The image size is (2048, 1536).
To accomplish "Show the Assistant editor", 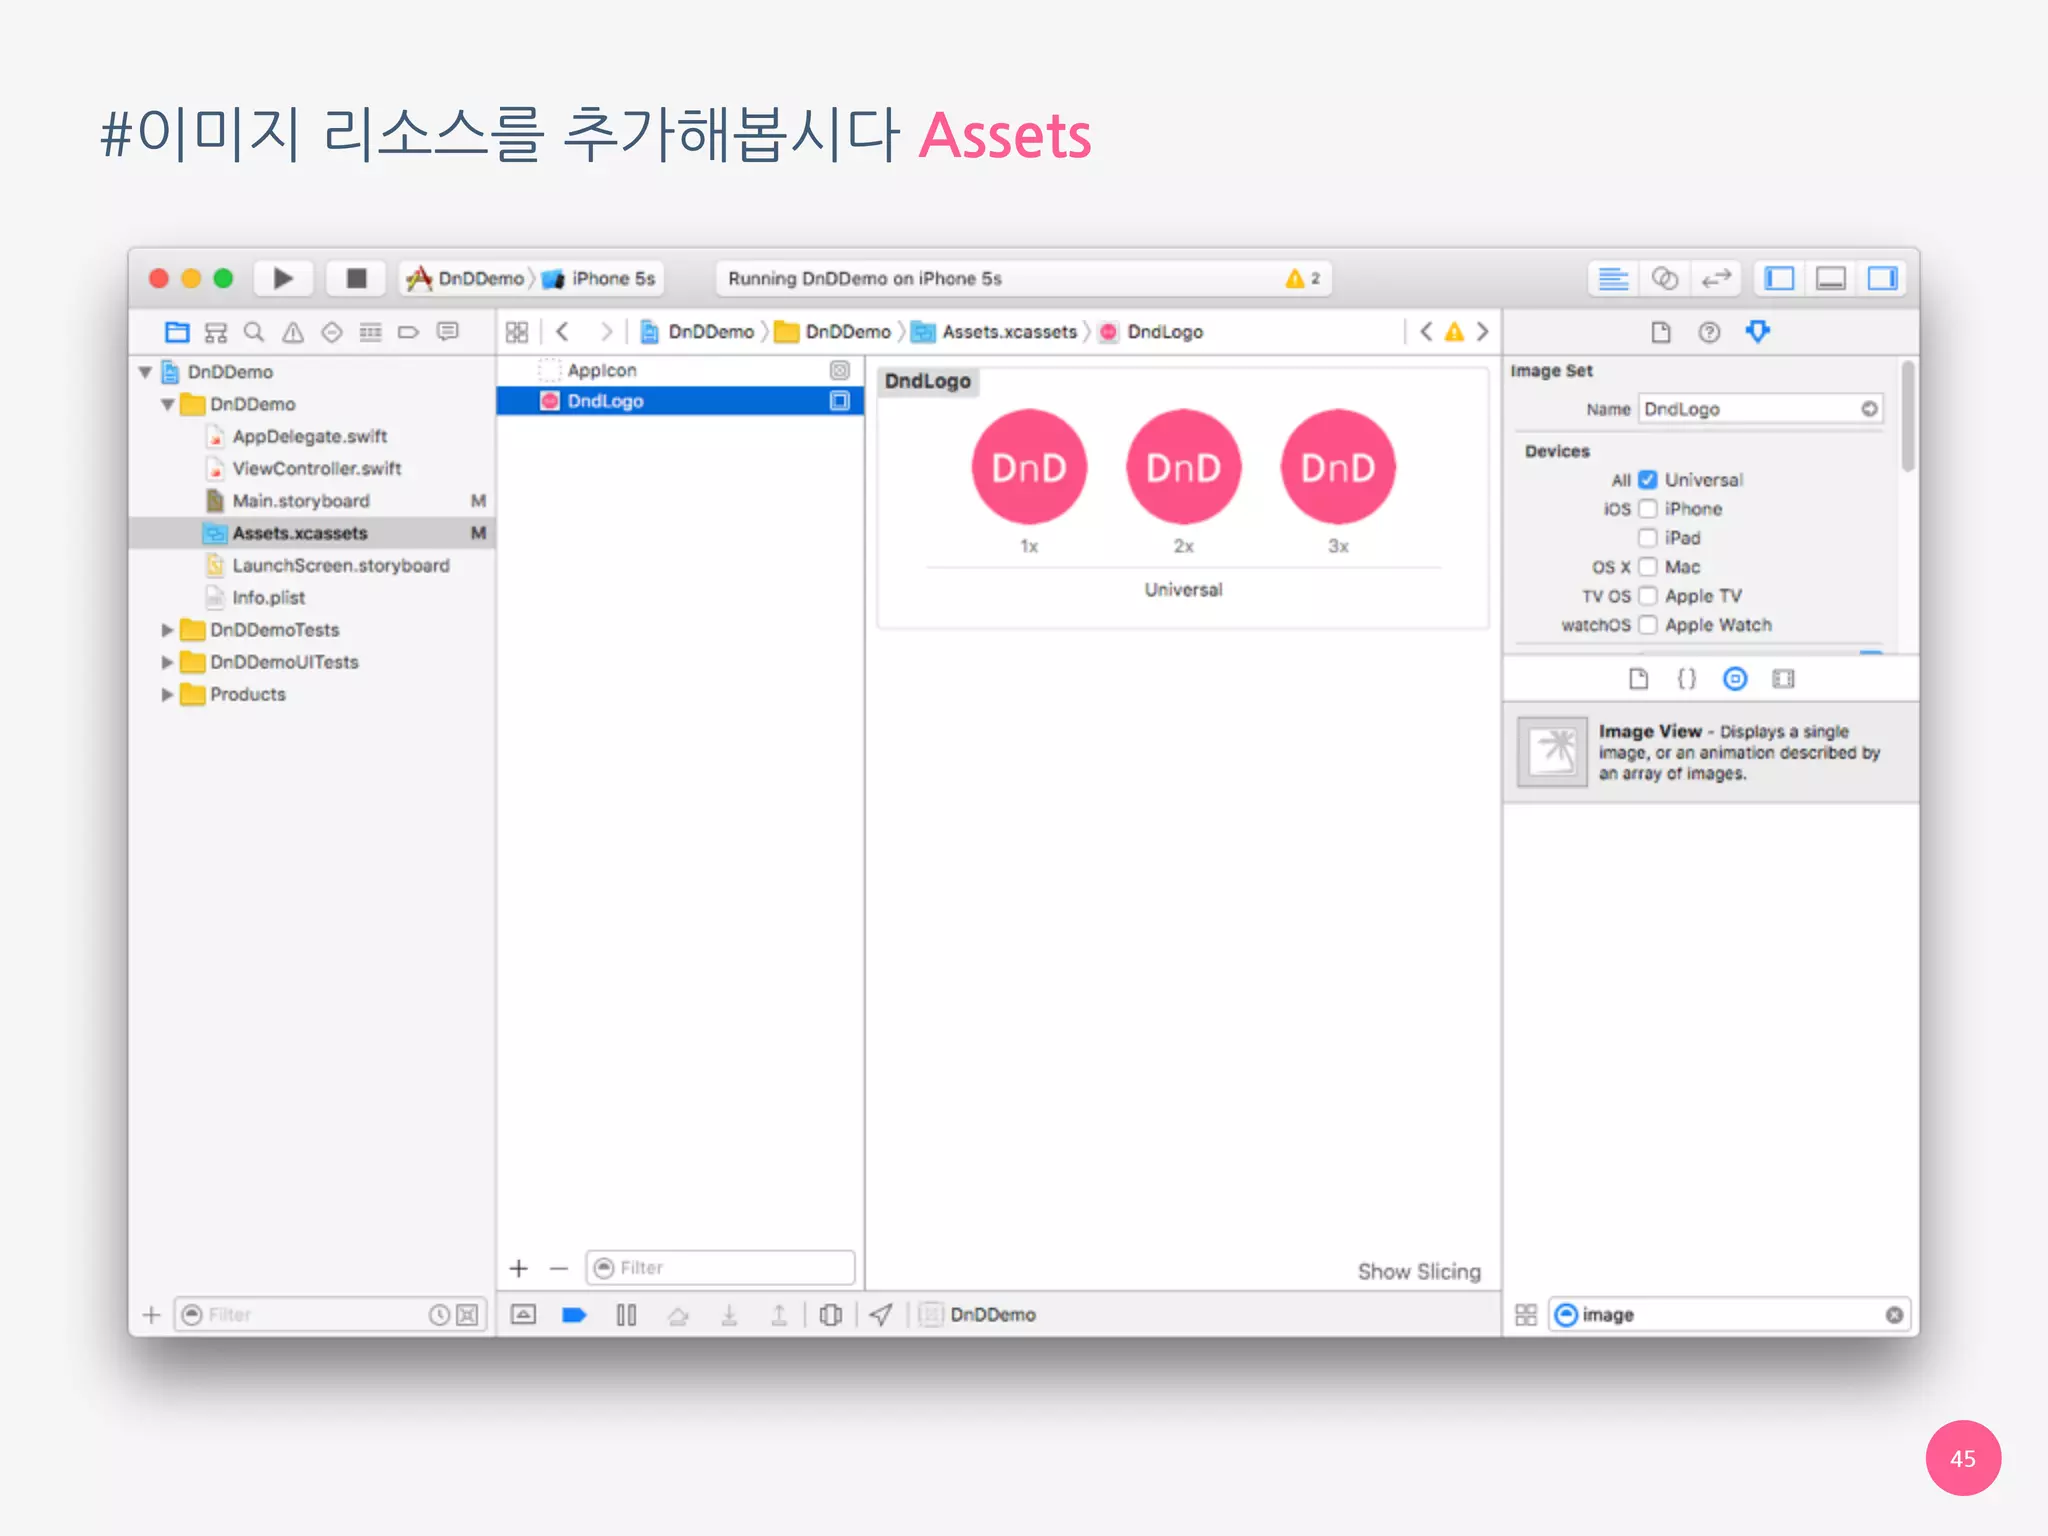I will click(x=1664, y=278).
